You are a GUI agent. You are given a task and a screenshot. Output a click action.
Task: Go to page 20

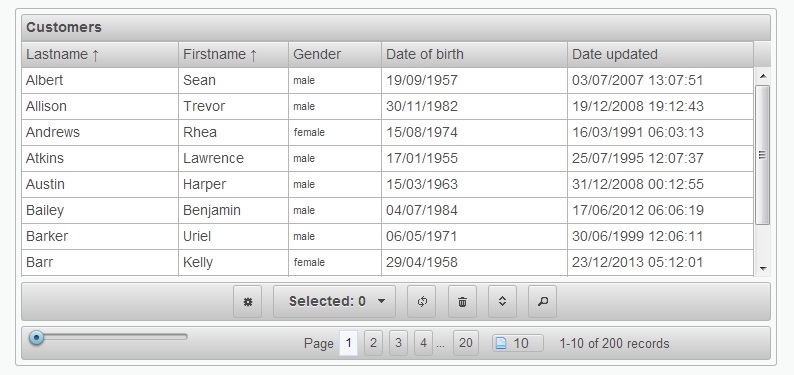(x=466, y=343)
